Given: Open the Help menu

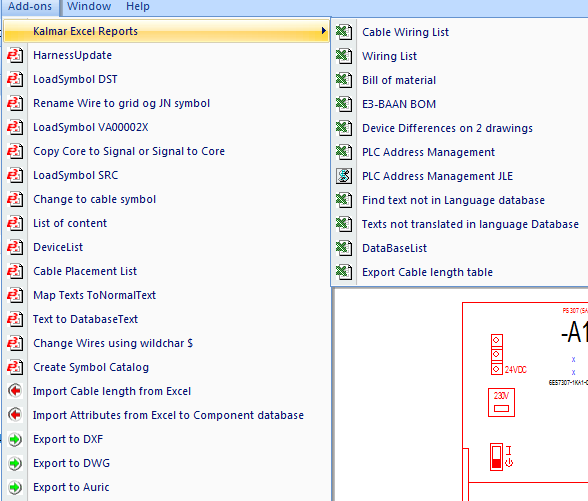Looking at the screenshot, I should pyautogui.click(x=138, y=6).
